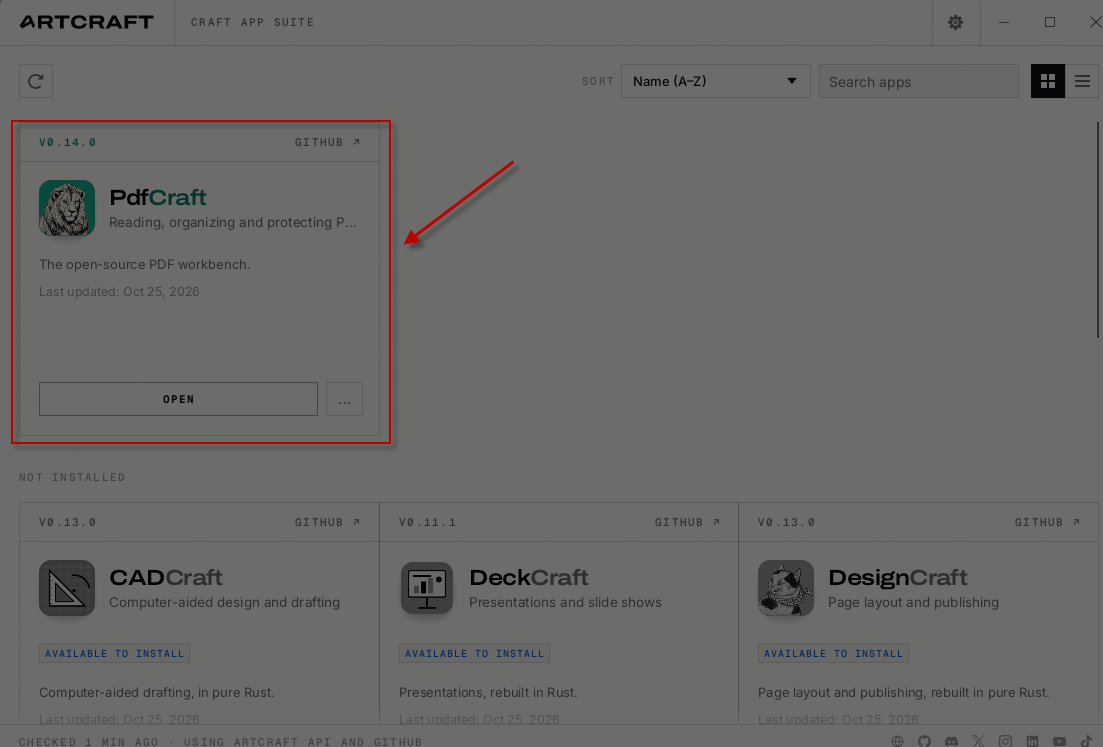Click the vertical scrollbar on the right edge
1103x747 pixels.
coord(1098,230)
